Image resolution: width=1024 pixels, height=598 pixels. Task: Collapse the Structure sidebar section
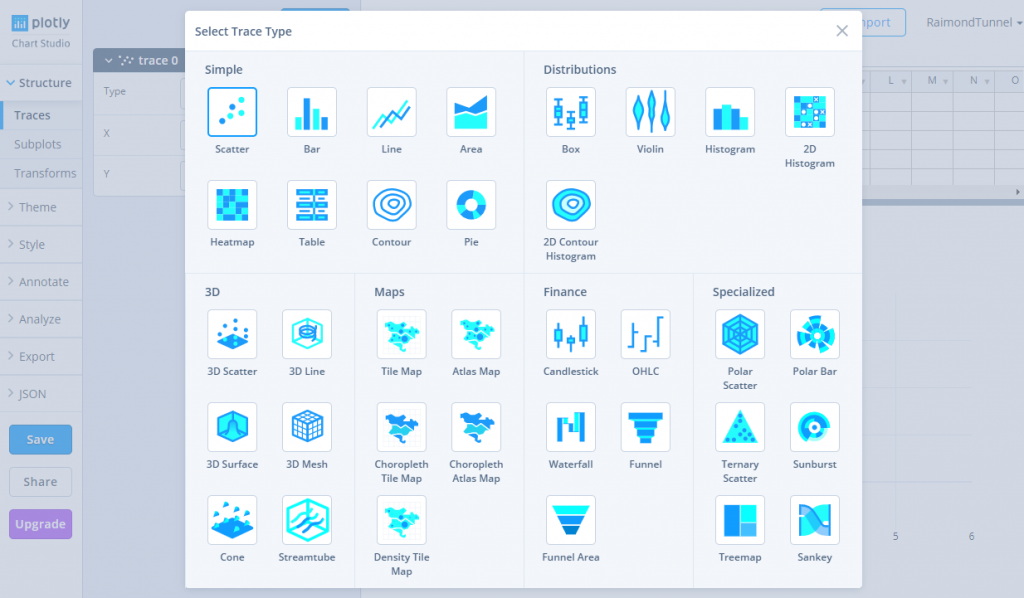point(40,83)
